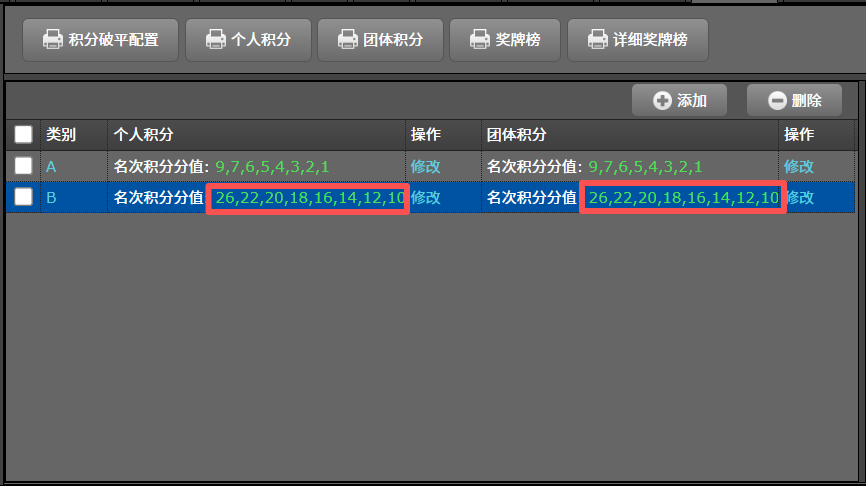The image size is (866, 486).
Task: Click the plus icon on 添加
Action: [662, 101]
